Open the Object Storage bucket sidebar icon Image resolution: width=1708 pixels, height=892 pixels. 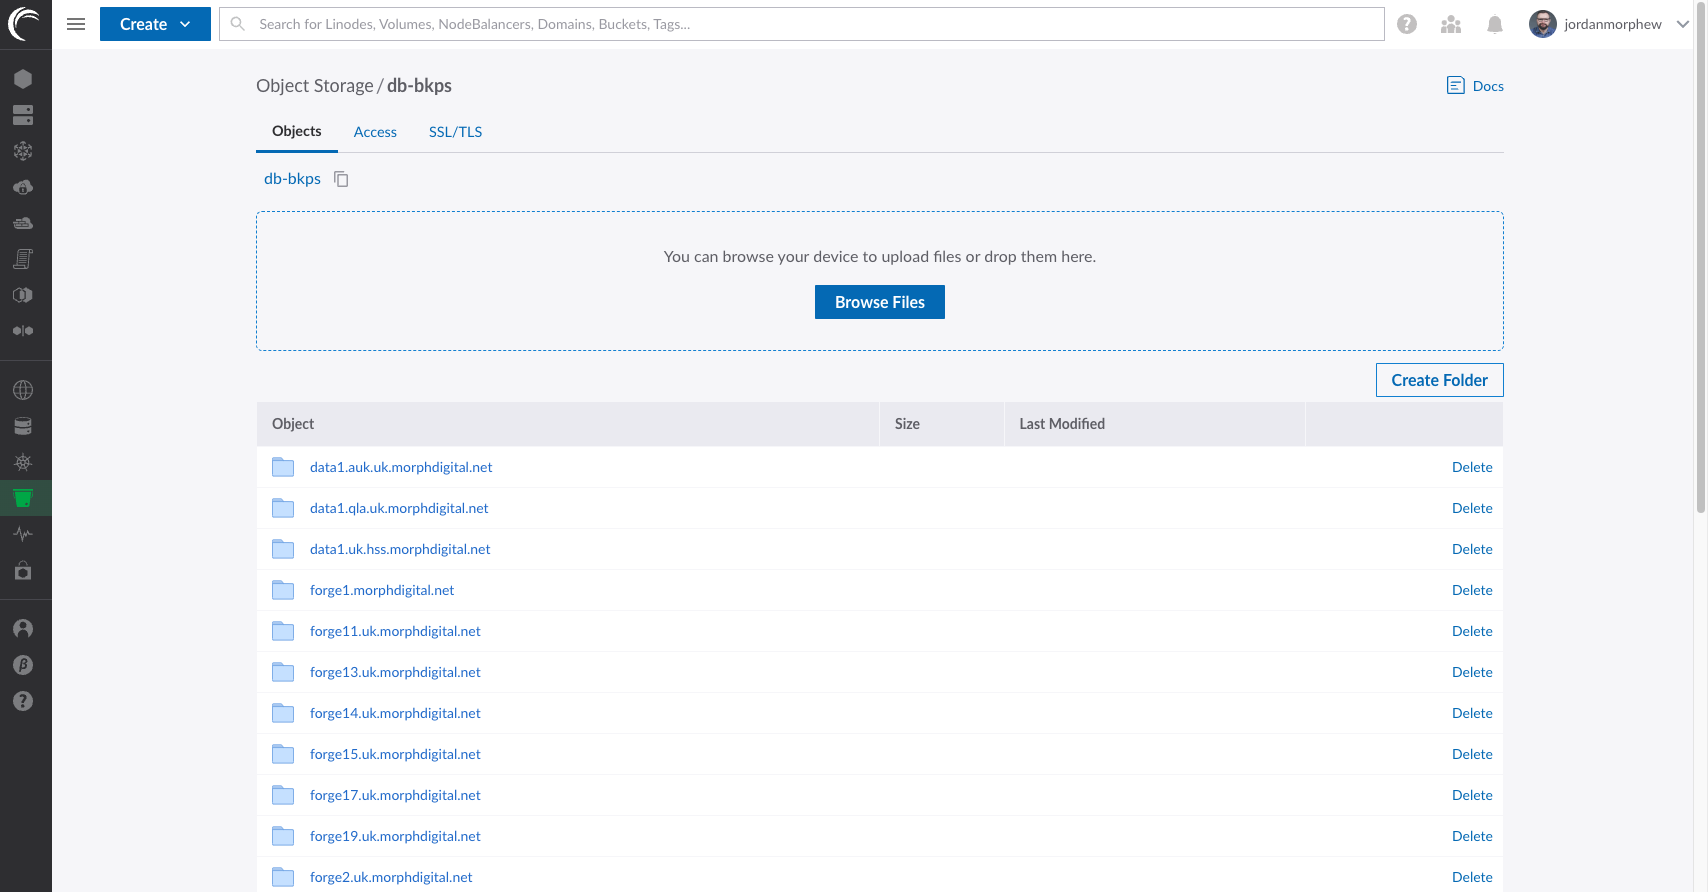[x=23, y=498]
